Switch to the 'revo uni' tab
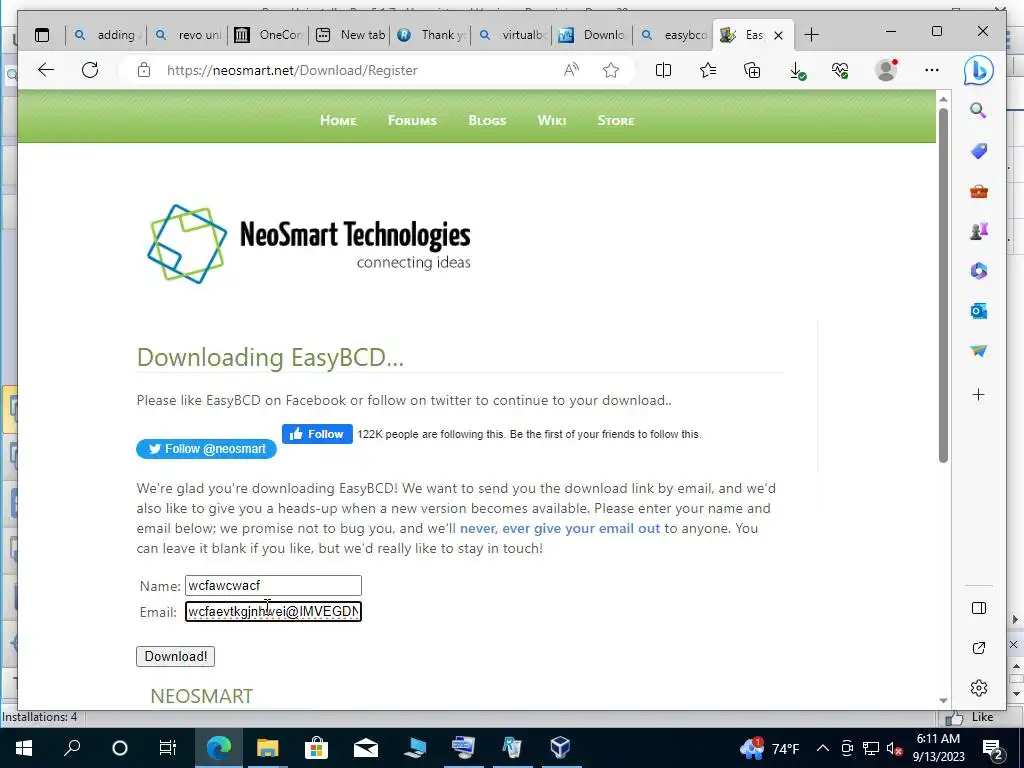The height and width of the screenshot is (768, 1024). click(x=188, y=35)
